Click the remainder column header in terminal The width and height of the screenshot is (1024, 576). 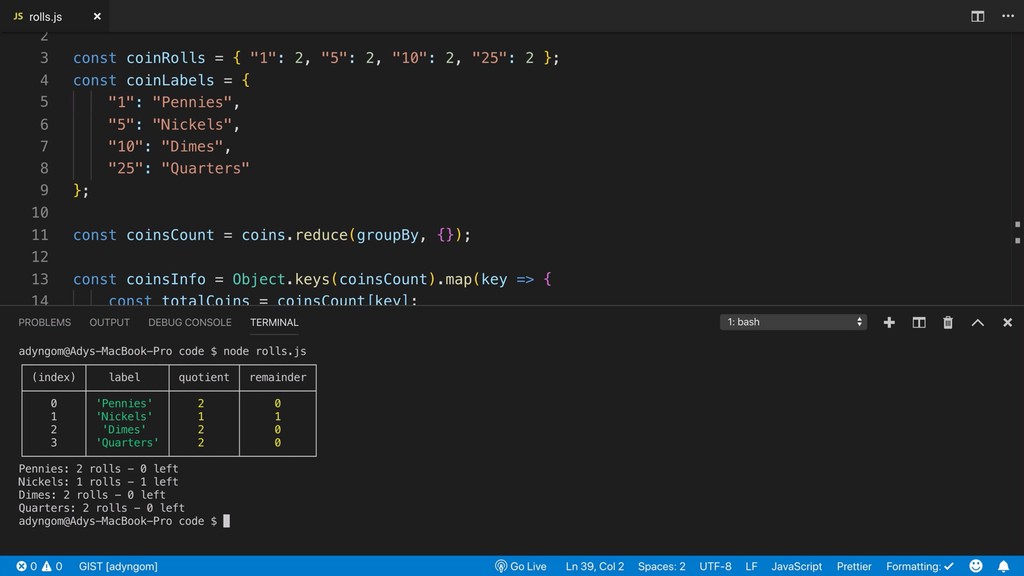(x=278, y=377)
